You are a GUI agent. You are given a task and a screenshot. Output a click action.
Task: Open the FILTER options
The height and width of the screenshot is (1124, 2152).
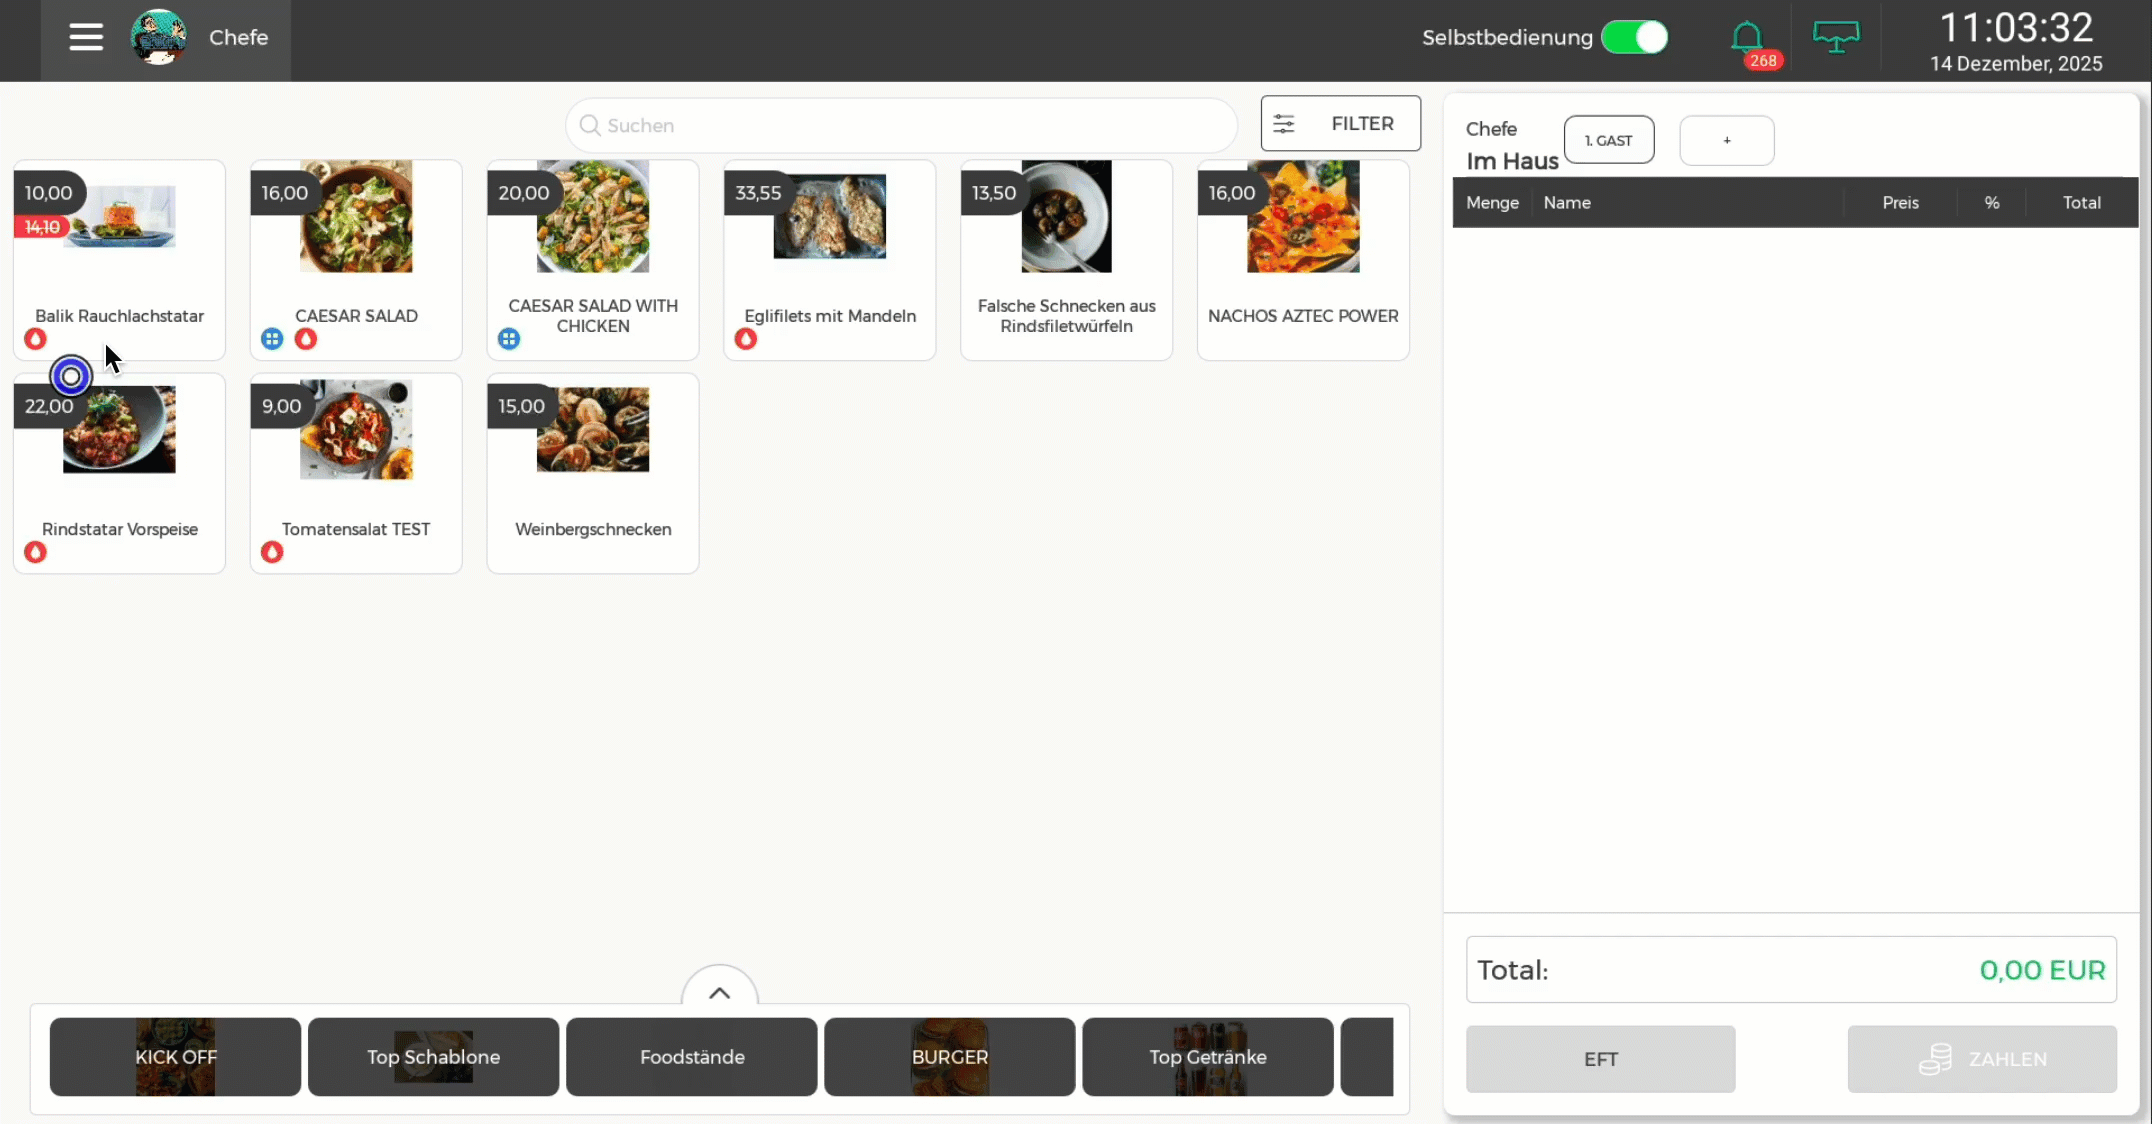1340,124
